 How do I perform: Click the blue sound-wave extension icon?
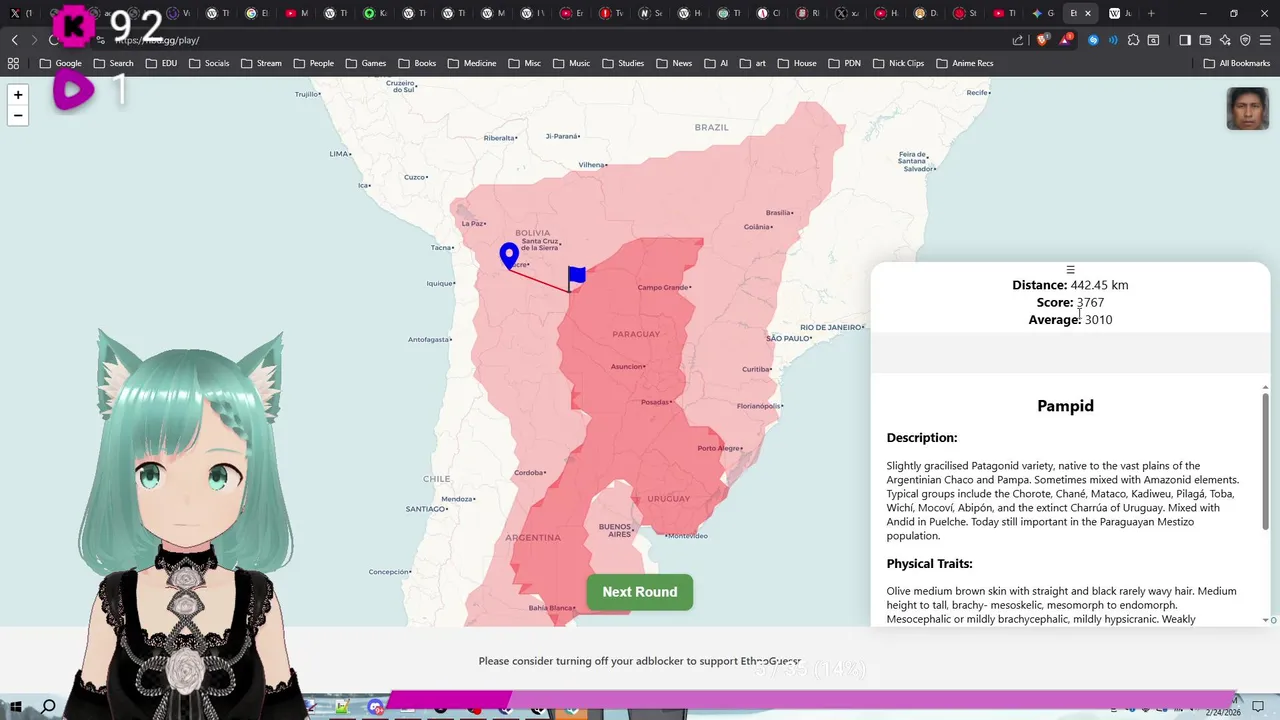(1113, 40)
